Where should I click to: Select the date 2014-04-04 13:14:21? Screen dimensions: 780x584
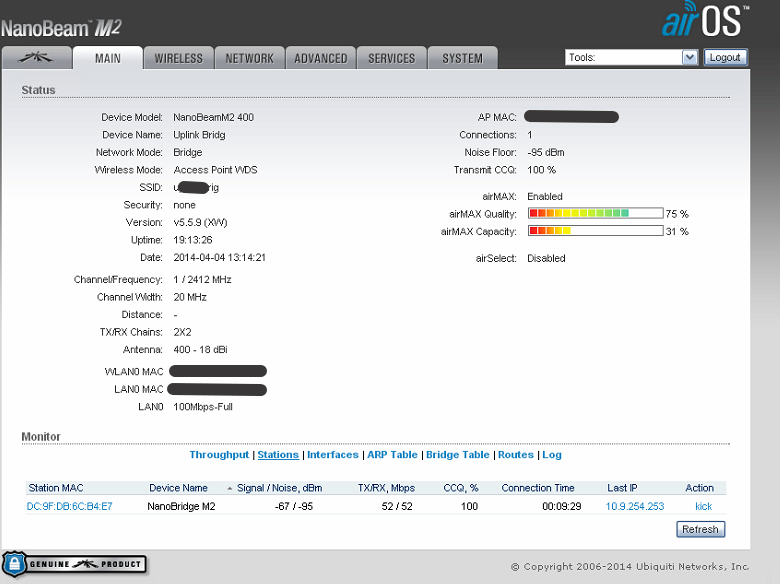pos(219,257)
